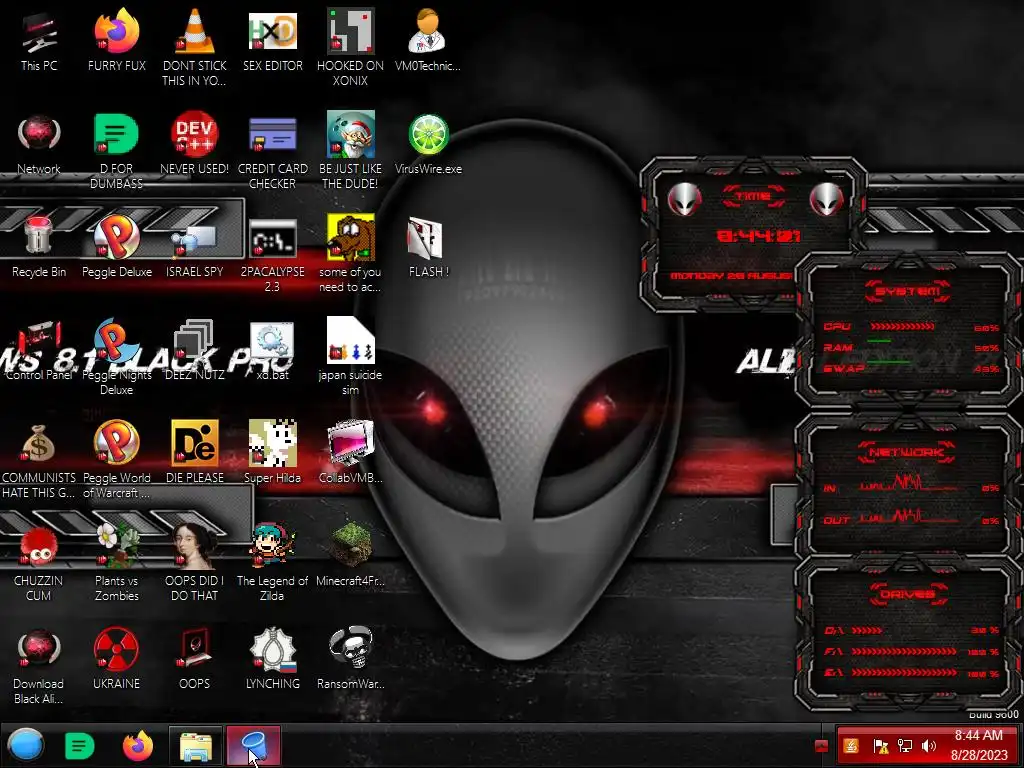1024x768 pixels.
Task: Open the Start orb on taskbar
Action: [x=25, y=745]
